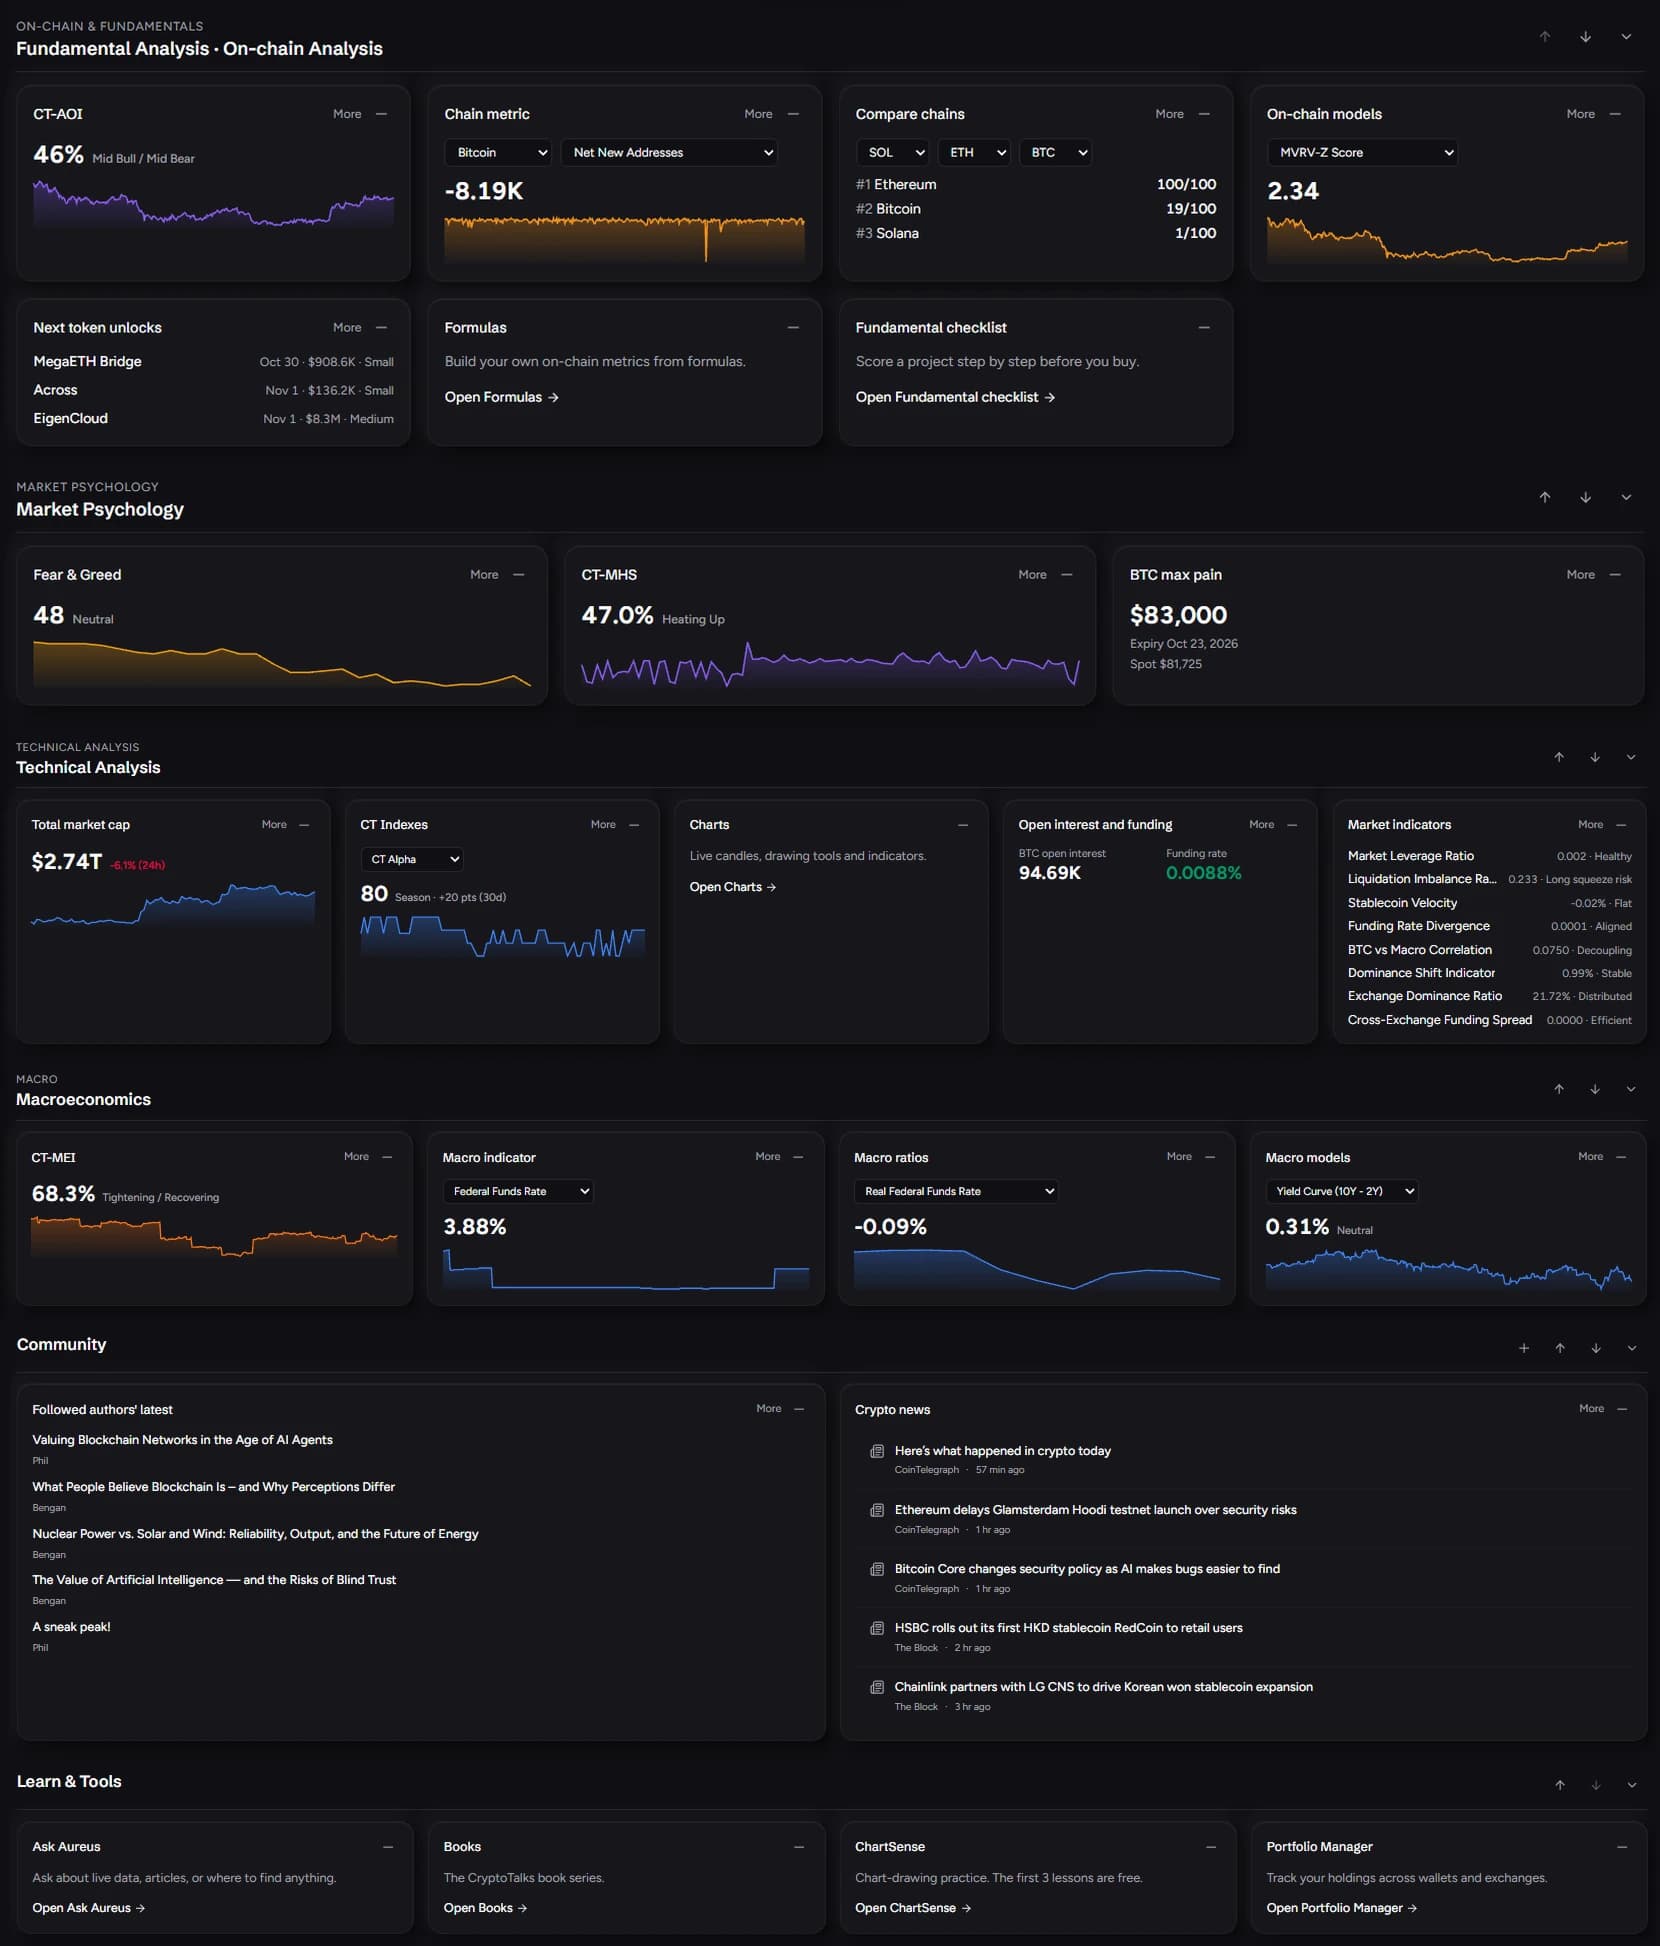Image resolution: width=1660 pixels, height=1946 pixels.
Task: Move On-chain Analysis section down arrow
Action: click(x=1585, y=37)
